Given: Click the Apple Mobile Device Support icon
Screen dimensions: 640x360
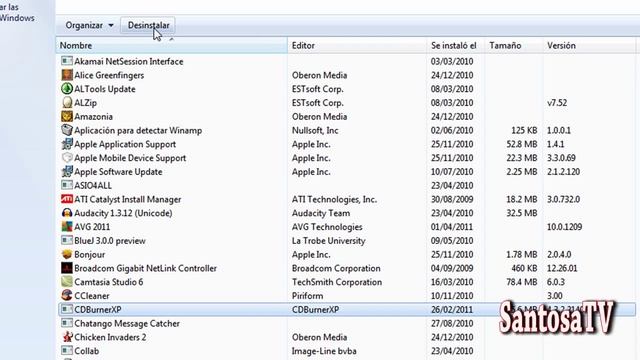Looking at the screenshot, I should coord(67,158).
